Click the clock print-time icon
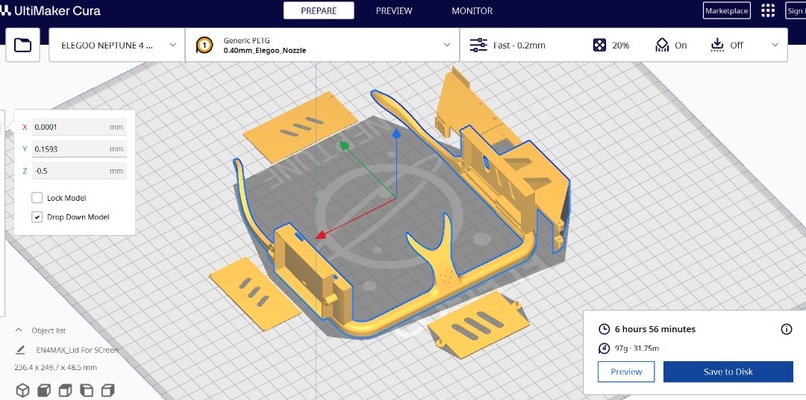Viewport: 806px width, 400px height. pos(604,329)
